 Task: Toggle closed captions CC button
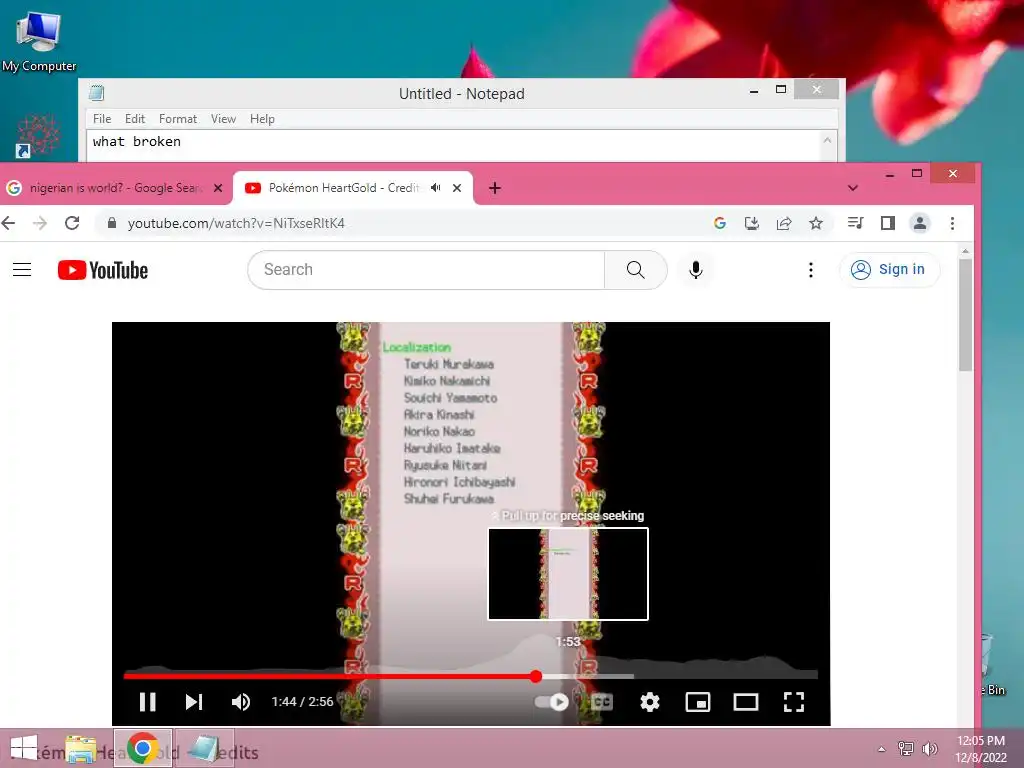click(x=602, y=702)
